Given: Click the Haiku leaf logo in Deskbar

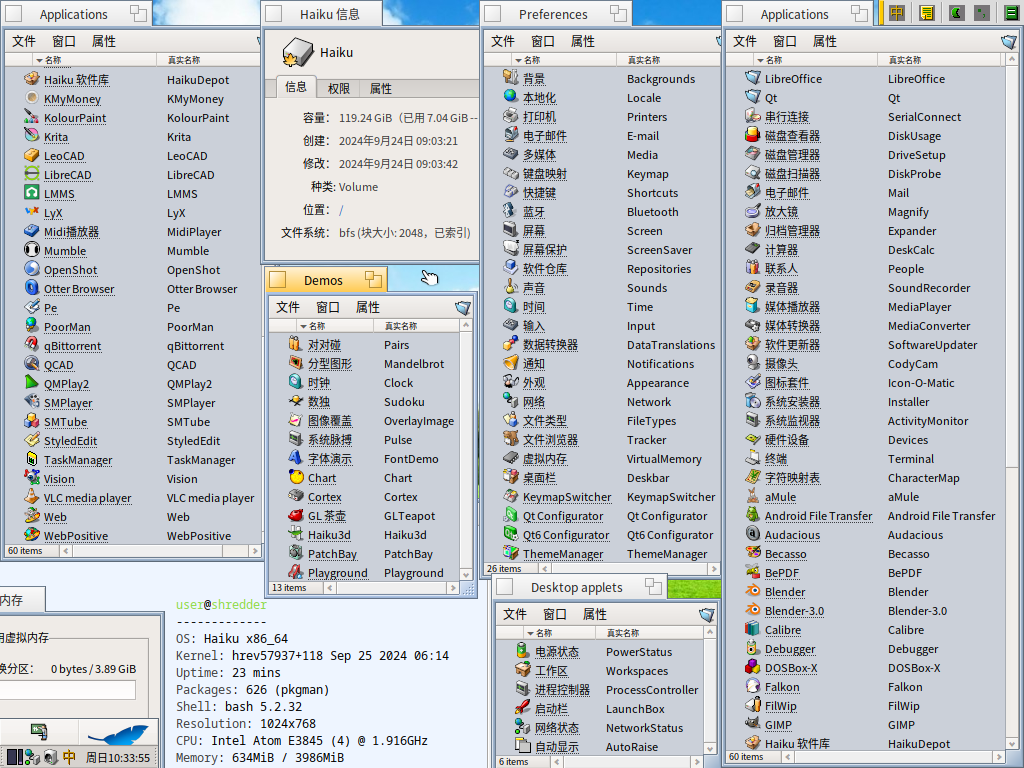Looking at the screenshot, I should [x=119, y=733].
